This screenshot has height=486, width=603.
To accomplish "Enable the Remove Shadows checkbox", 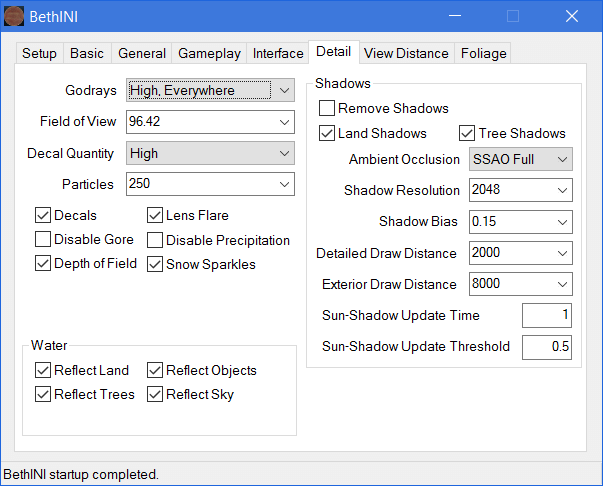I will click(327, 108).
